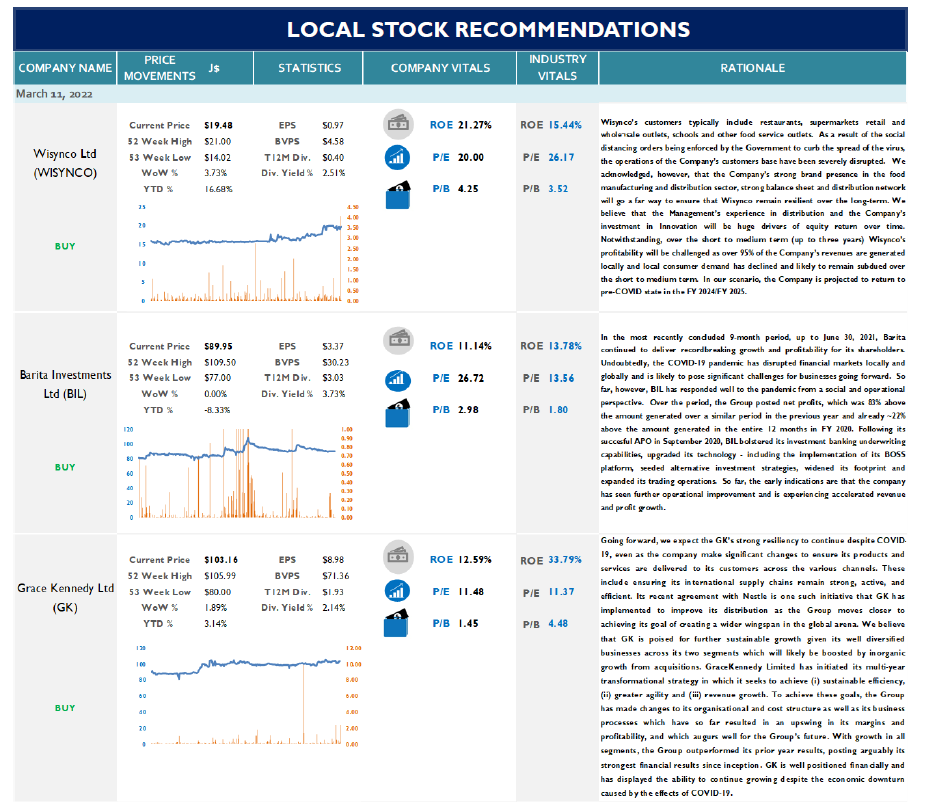The width and height of the screenshot is (934, 802).
Task: Click Barita 52 week high $109.50
Action: 220,362
